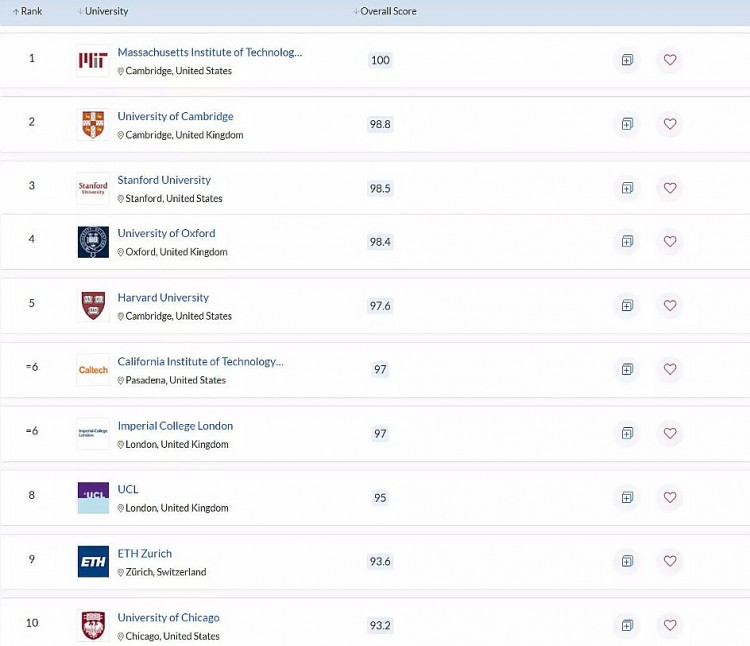Open the Imperial College London page
750x646 pixels.
coord(175,425)
